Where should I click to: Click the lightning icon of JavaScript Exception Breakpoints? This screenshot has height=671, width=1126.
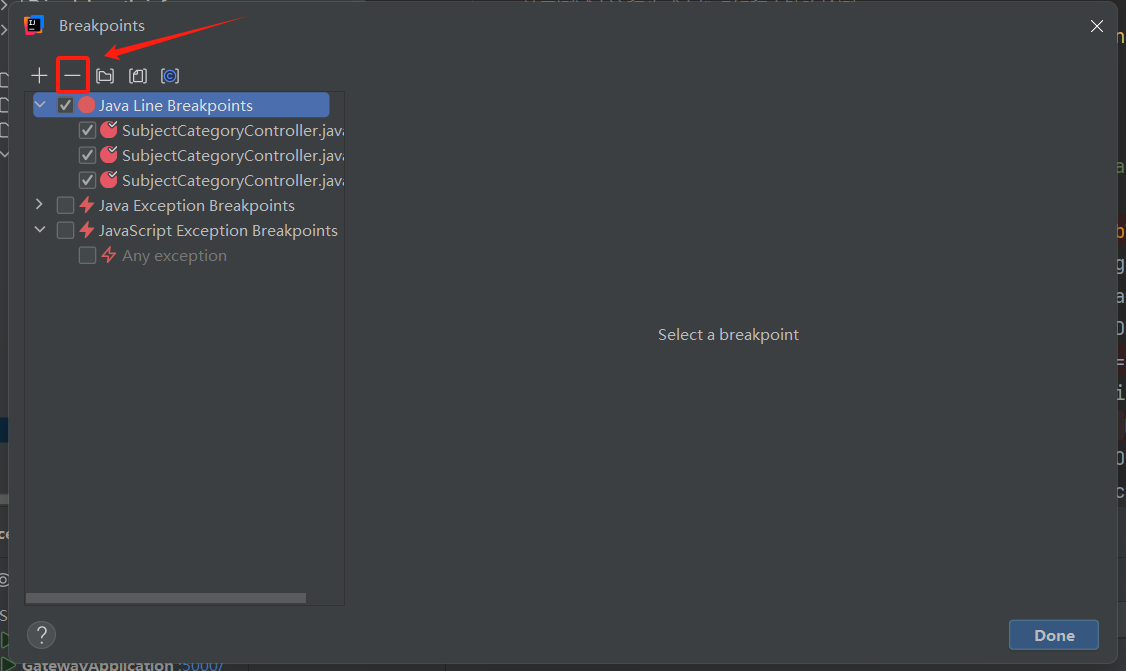tap(87, 230)
